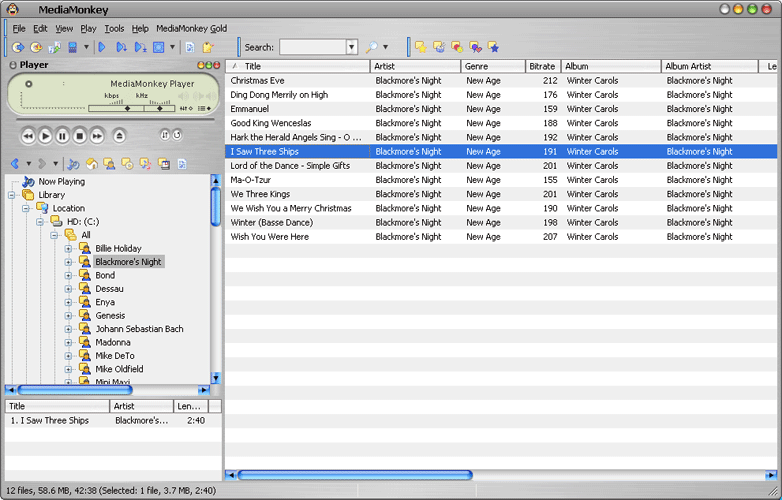782x500 pixels.
Task: Open the Play menu
Action: click(88, 28)
